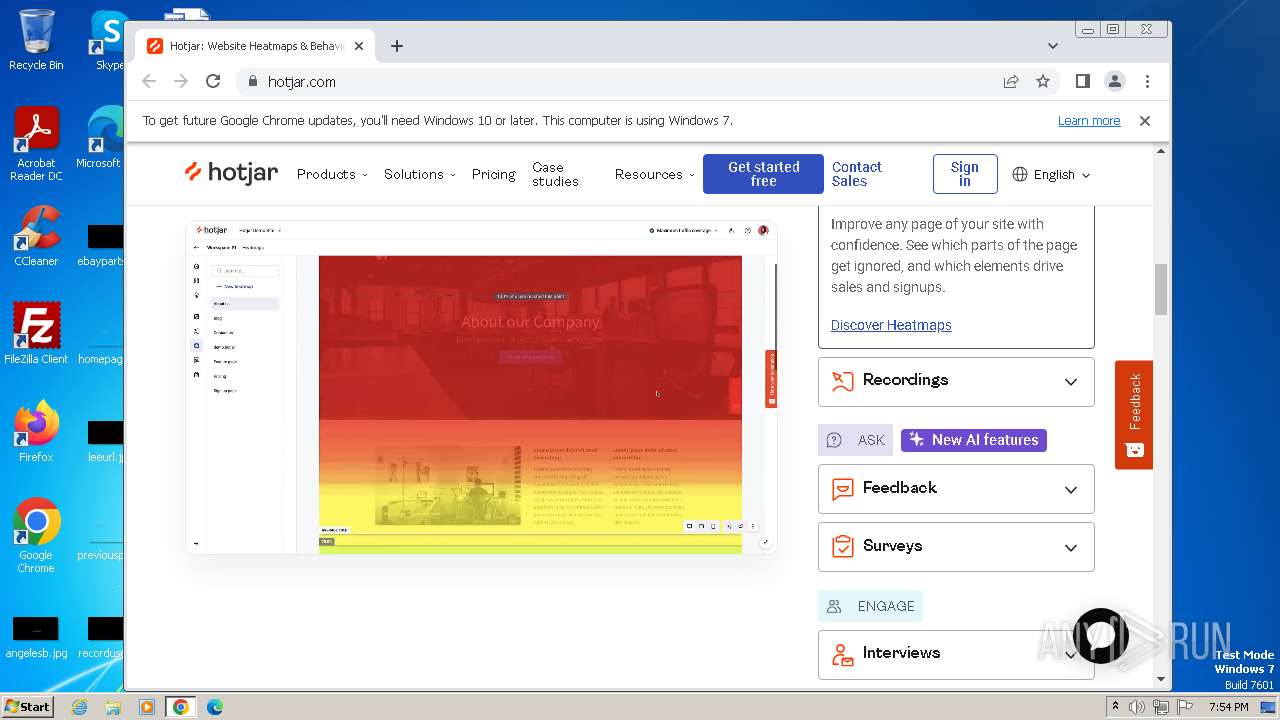This screenshot has height=720, width=1280.
Task: Click the Get started free button
Action: click(763, 174)
